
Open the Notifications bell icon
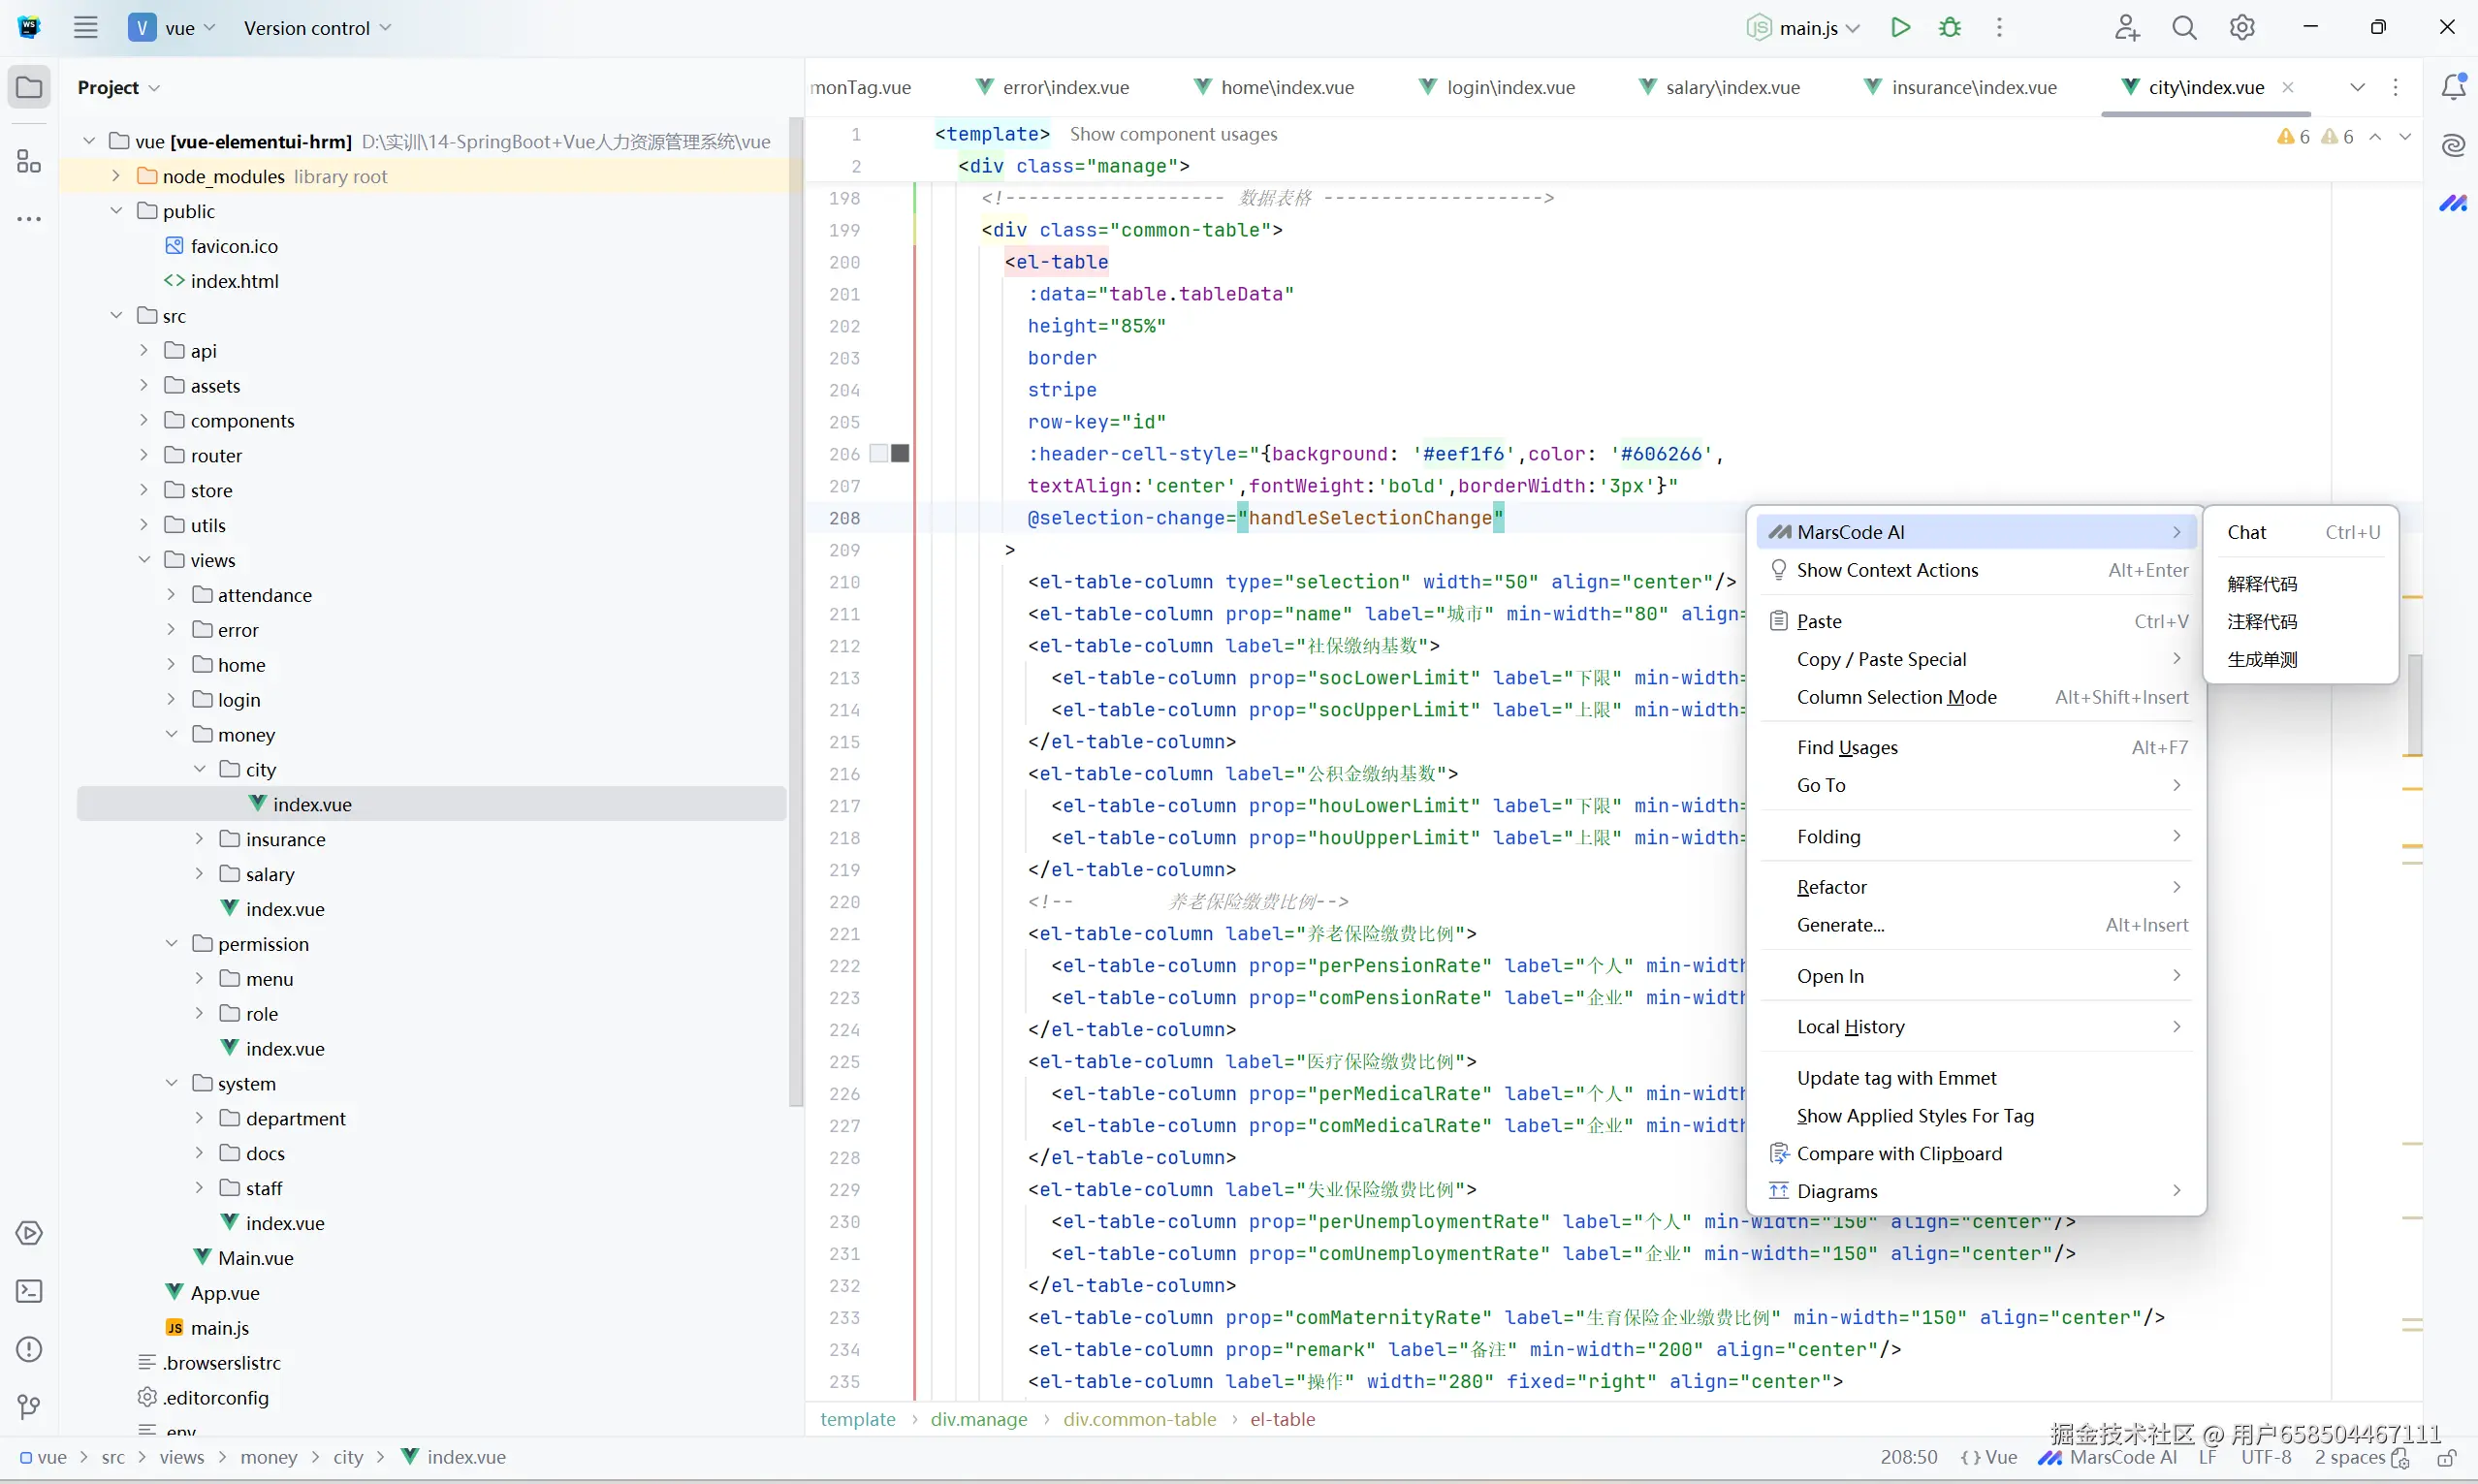2453,87
